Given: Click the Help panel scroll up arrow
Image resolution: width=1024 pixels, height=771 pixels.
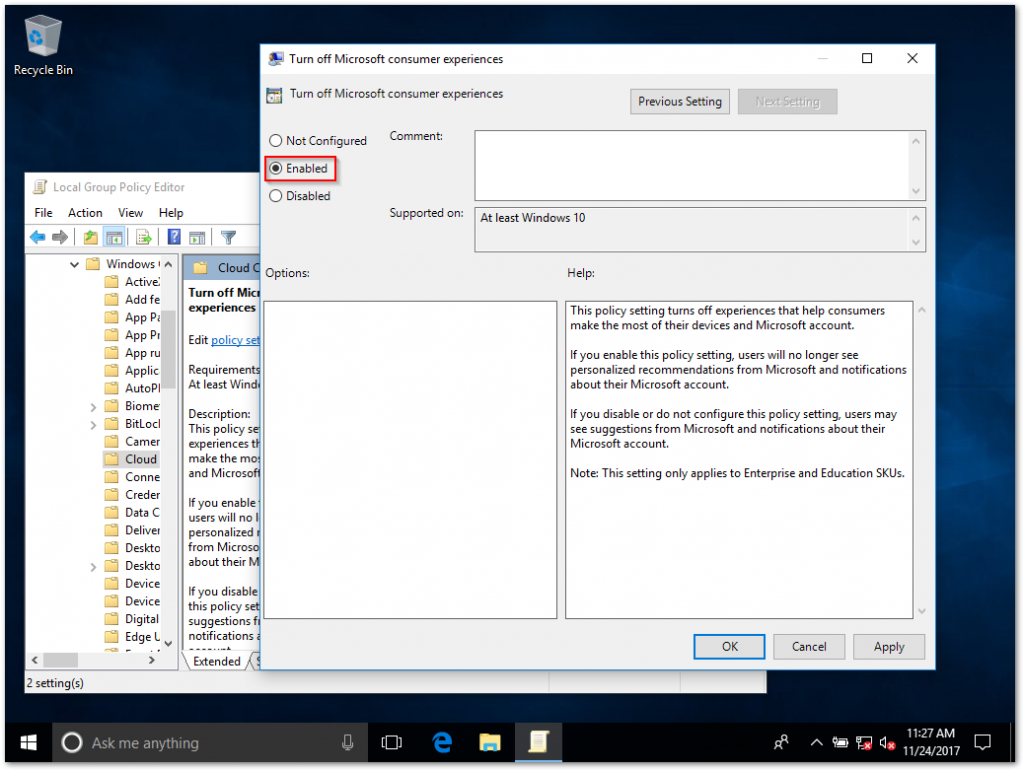Looking at the screenshot, I should coord(921,310).
